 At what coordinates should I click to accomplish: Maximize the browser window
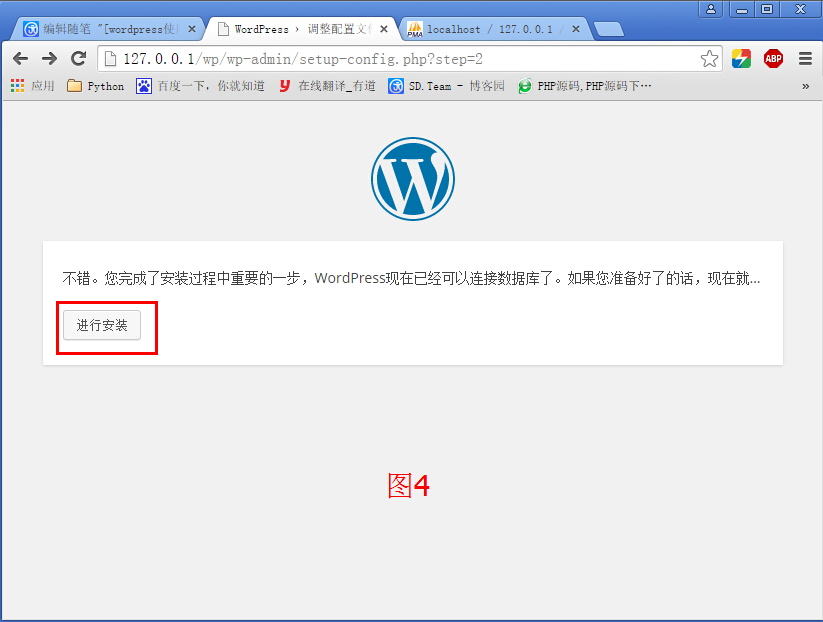tap(767, 9)
